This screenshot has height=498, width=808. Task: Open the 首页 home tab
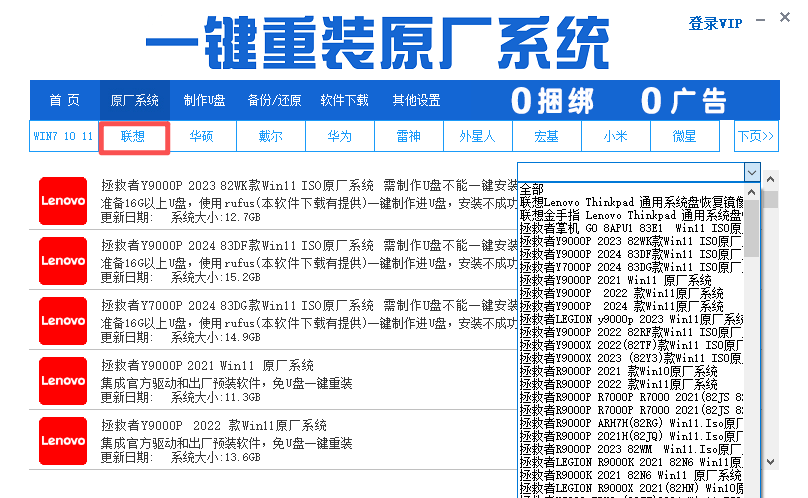[64, 100]
